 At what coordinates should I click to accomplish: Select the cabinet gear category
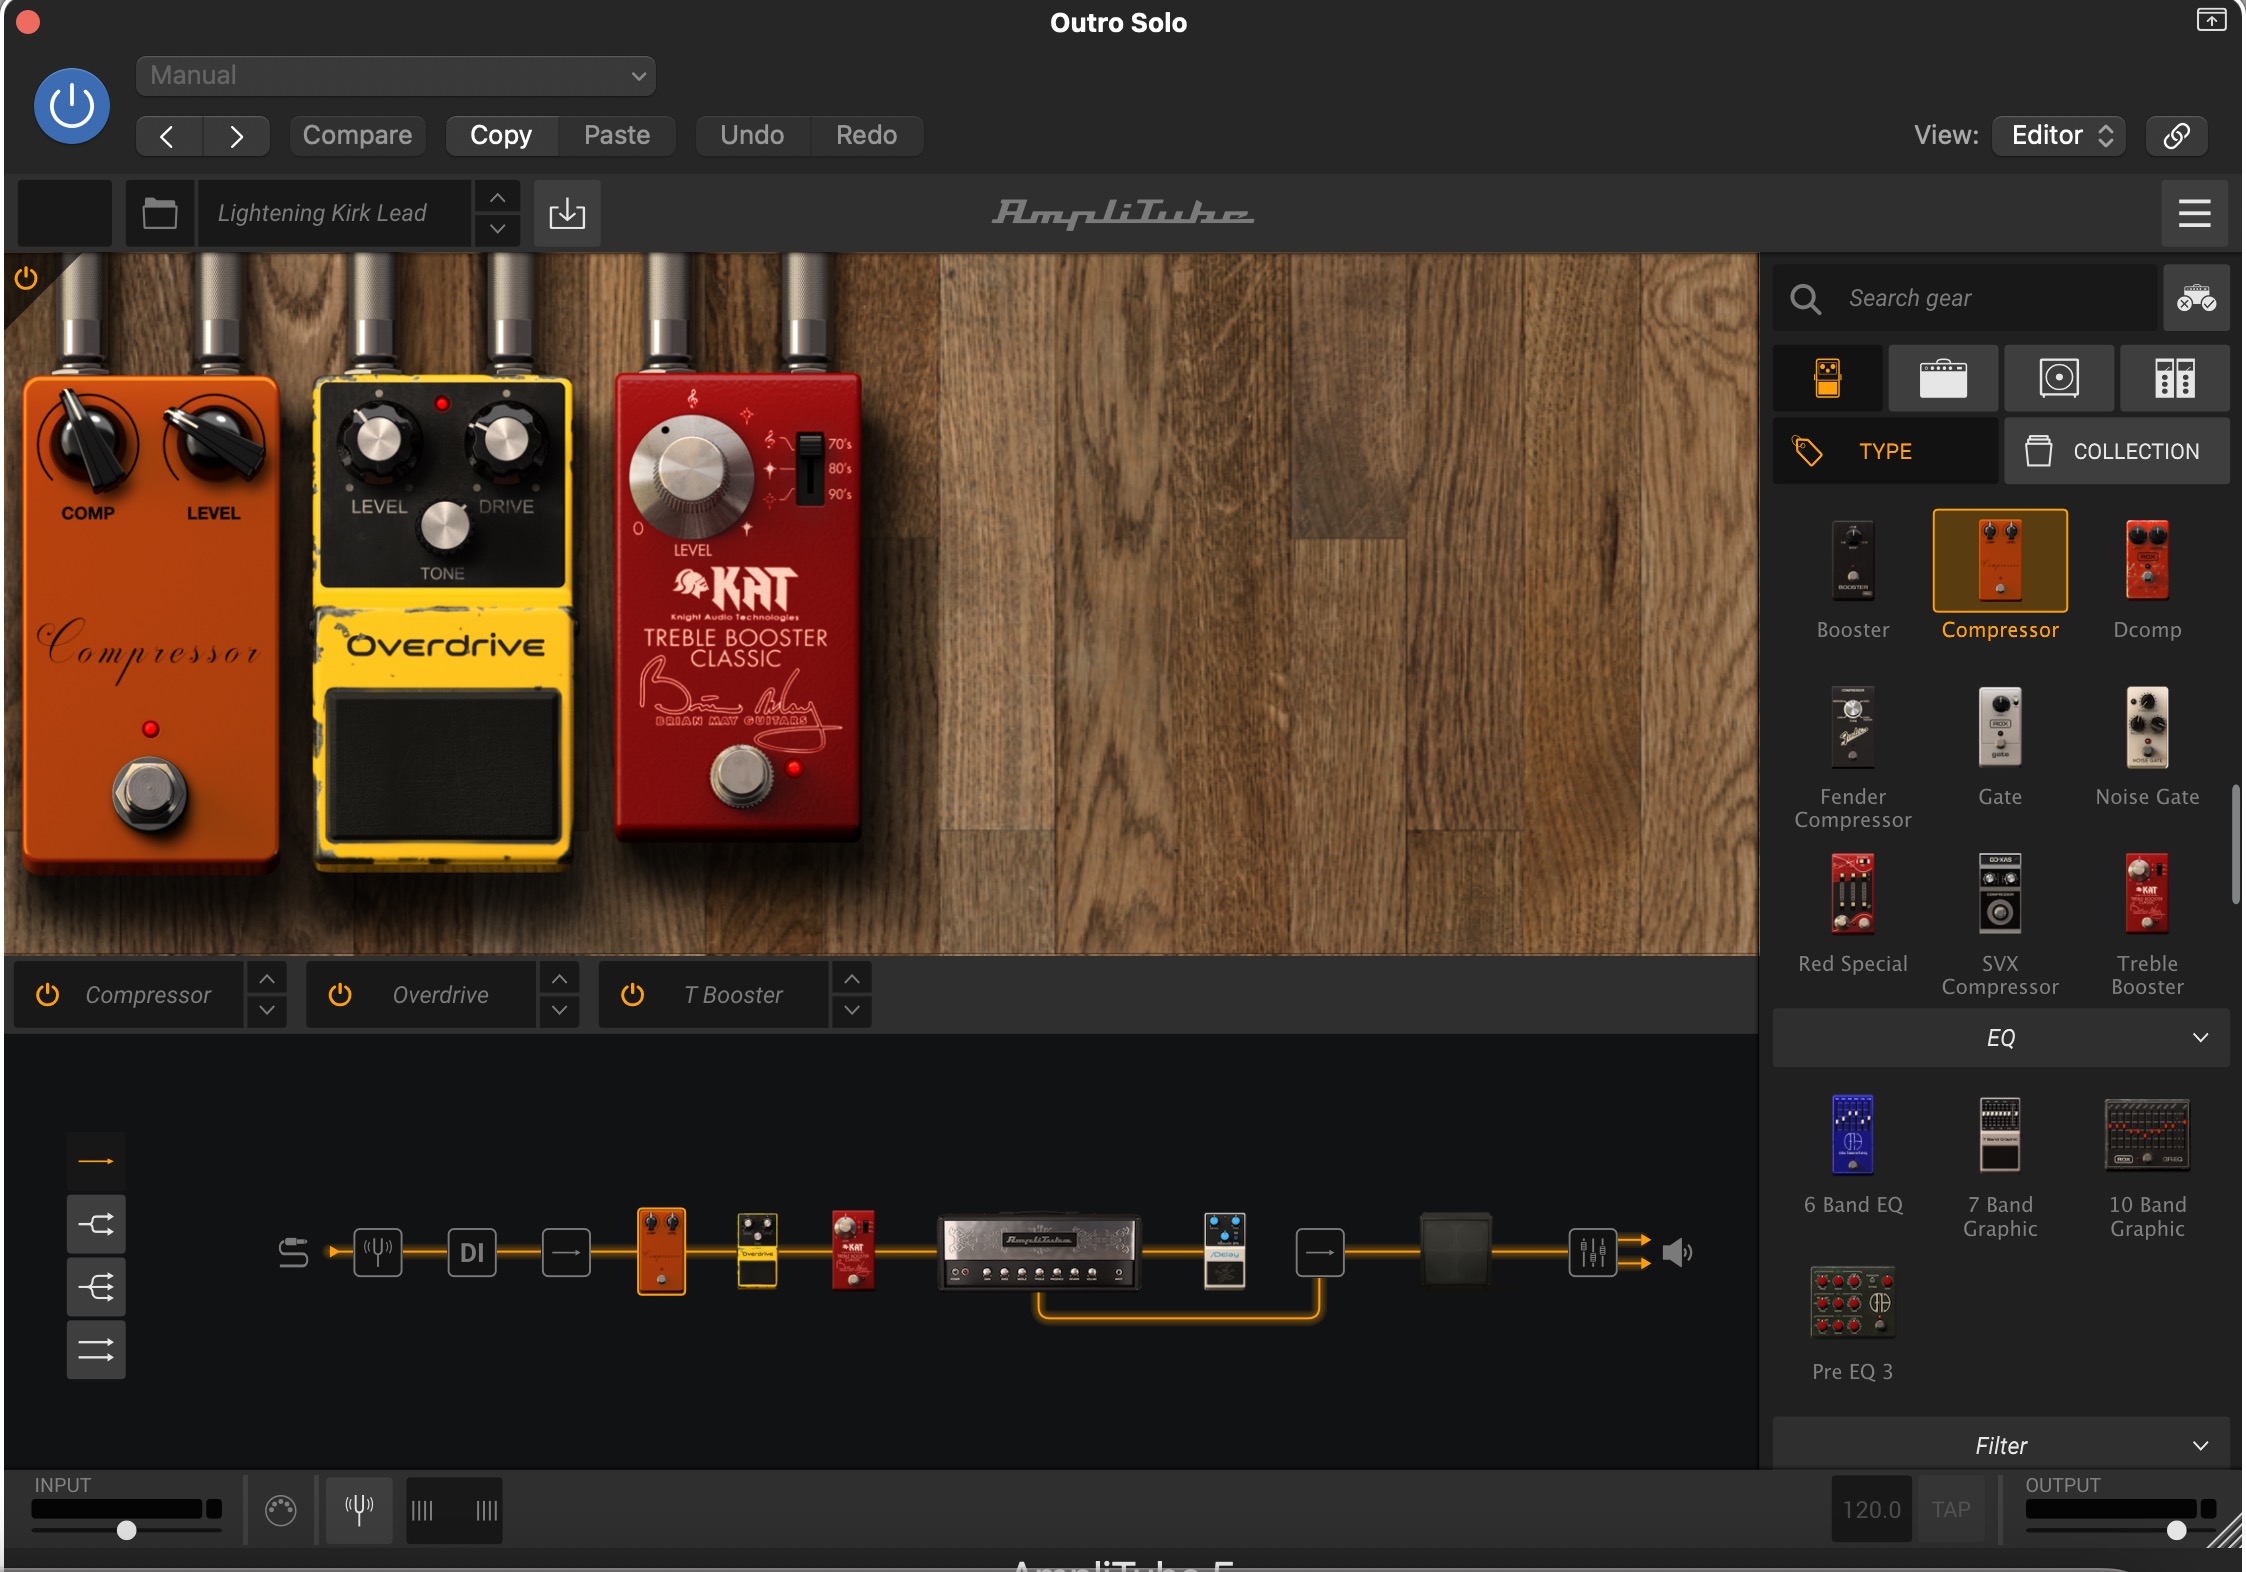coord(2059,378)
